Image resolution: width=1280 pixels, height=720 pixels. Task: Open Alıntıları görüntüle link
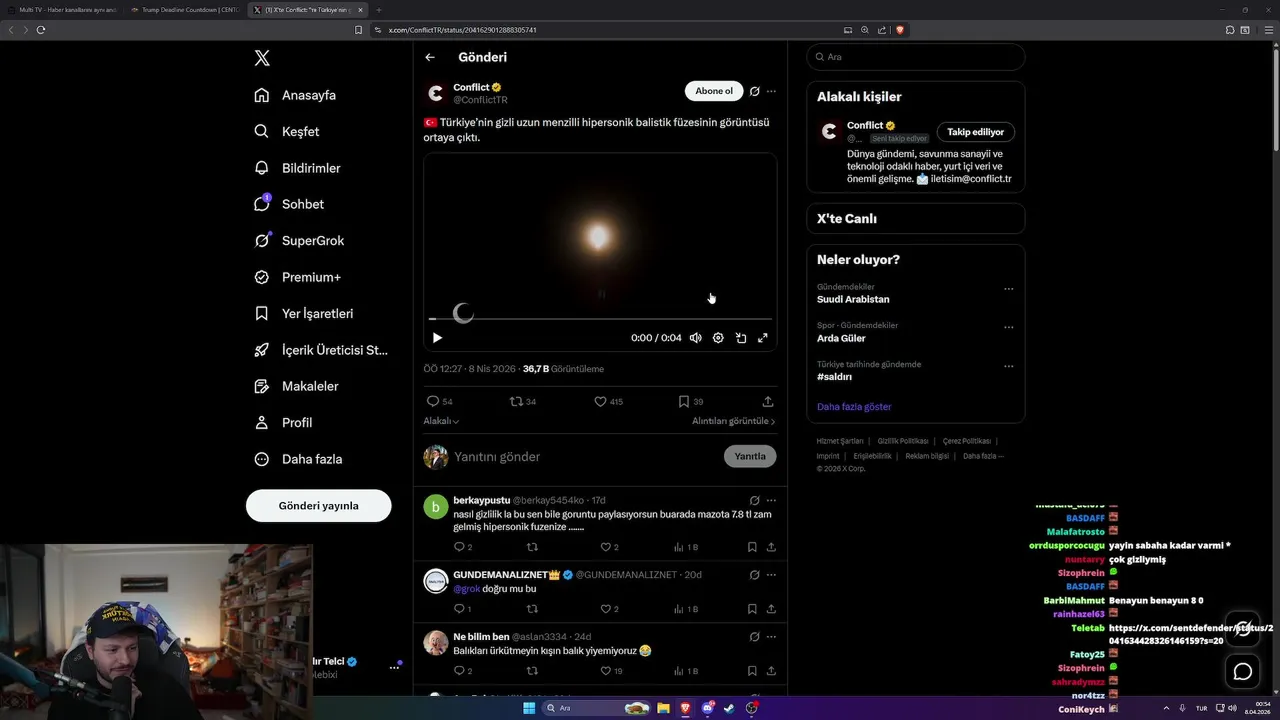coord(734,421)
